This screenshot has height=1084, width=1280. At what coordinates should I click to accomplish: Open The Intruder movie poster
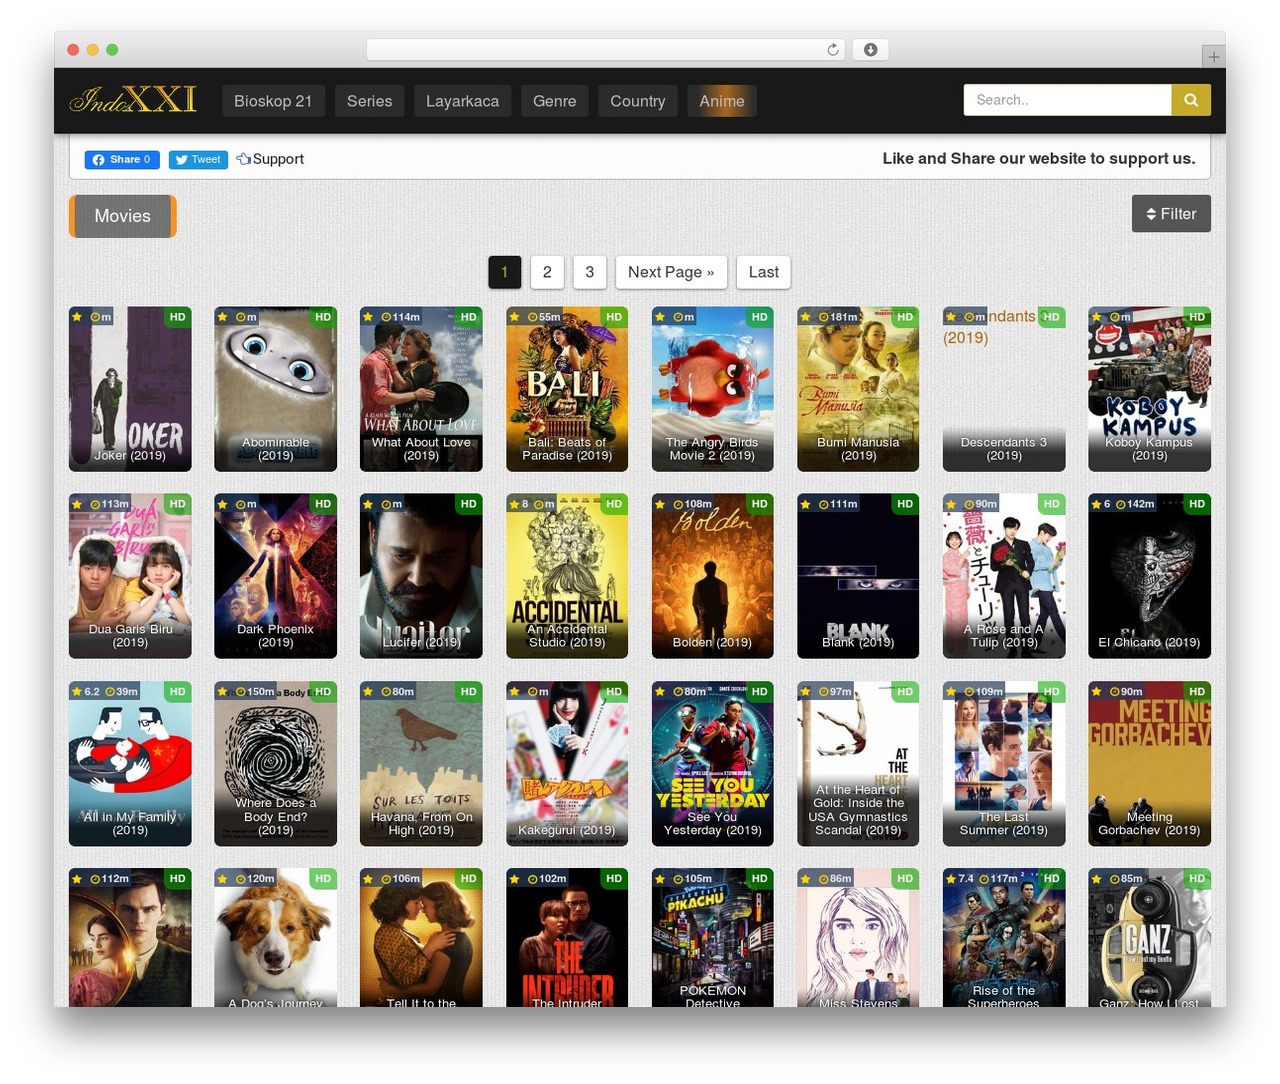(x=567, y=938)
